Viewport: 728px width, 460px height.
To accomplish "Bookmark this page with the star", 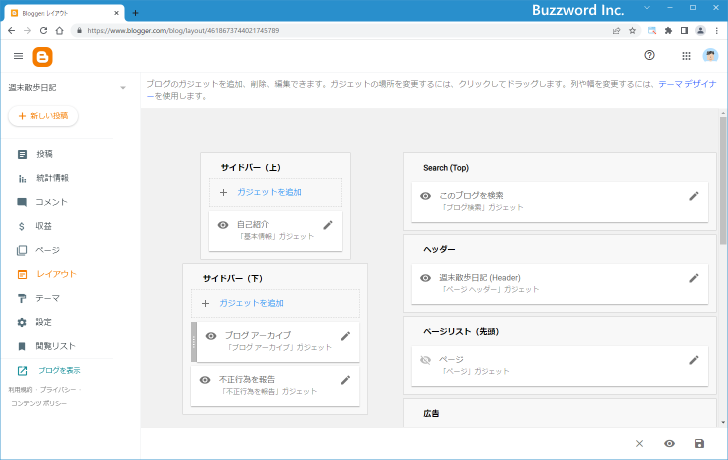I will [632, 31].
